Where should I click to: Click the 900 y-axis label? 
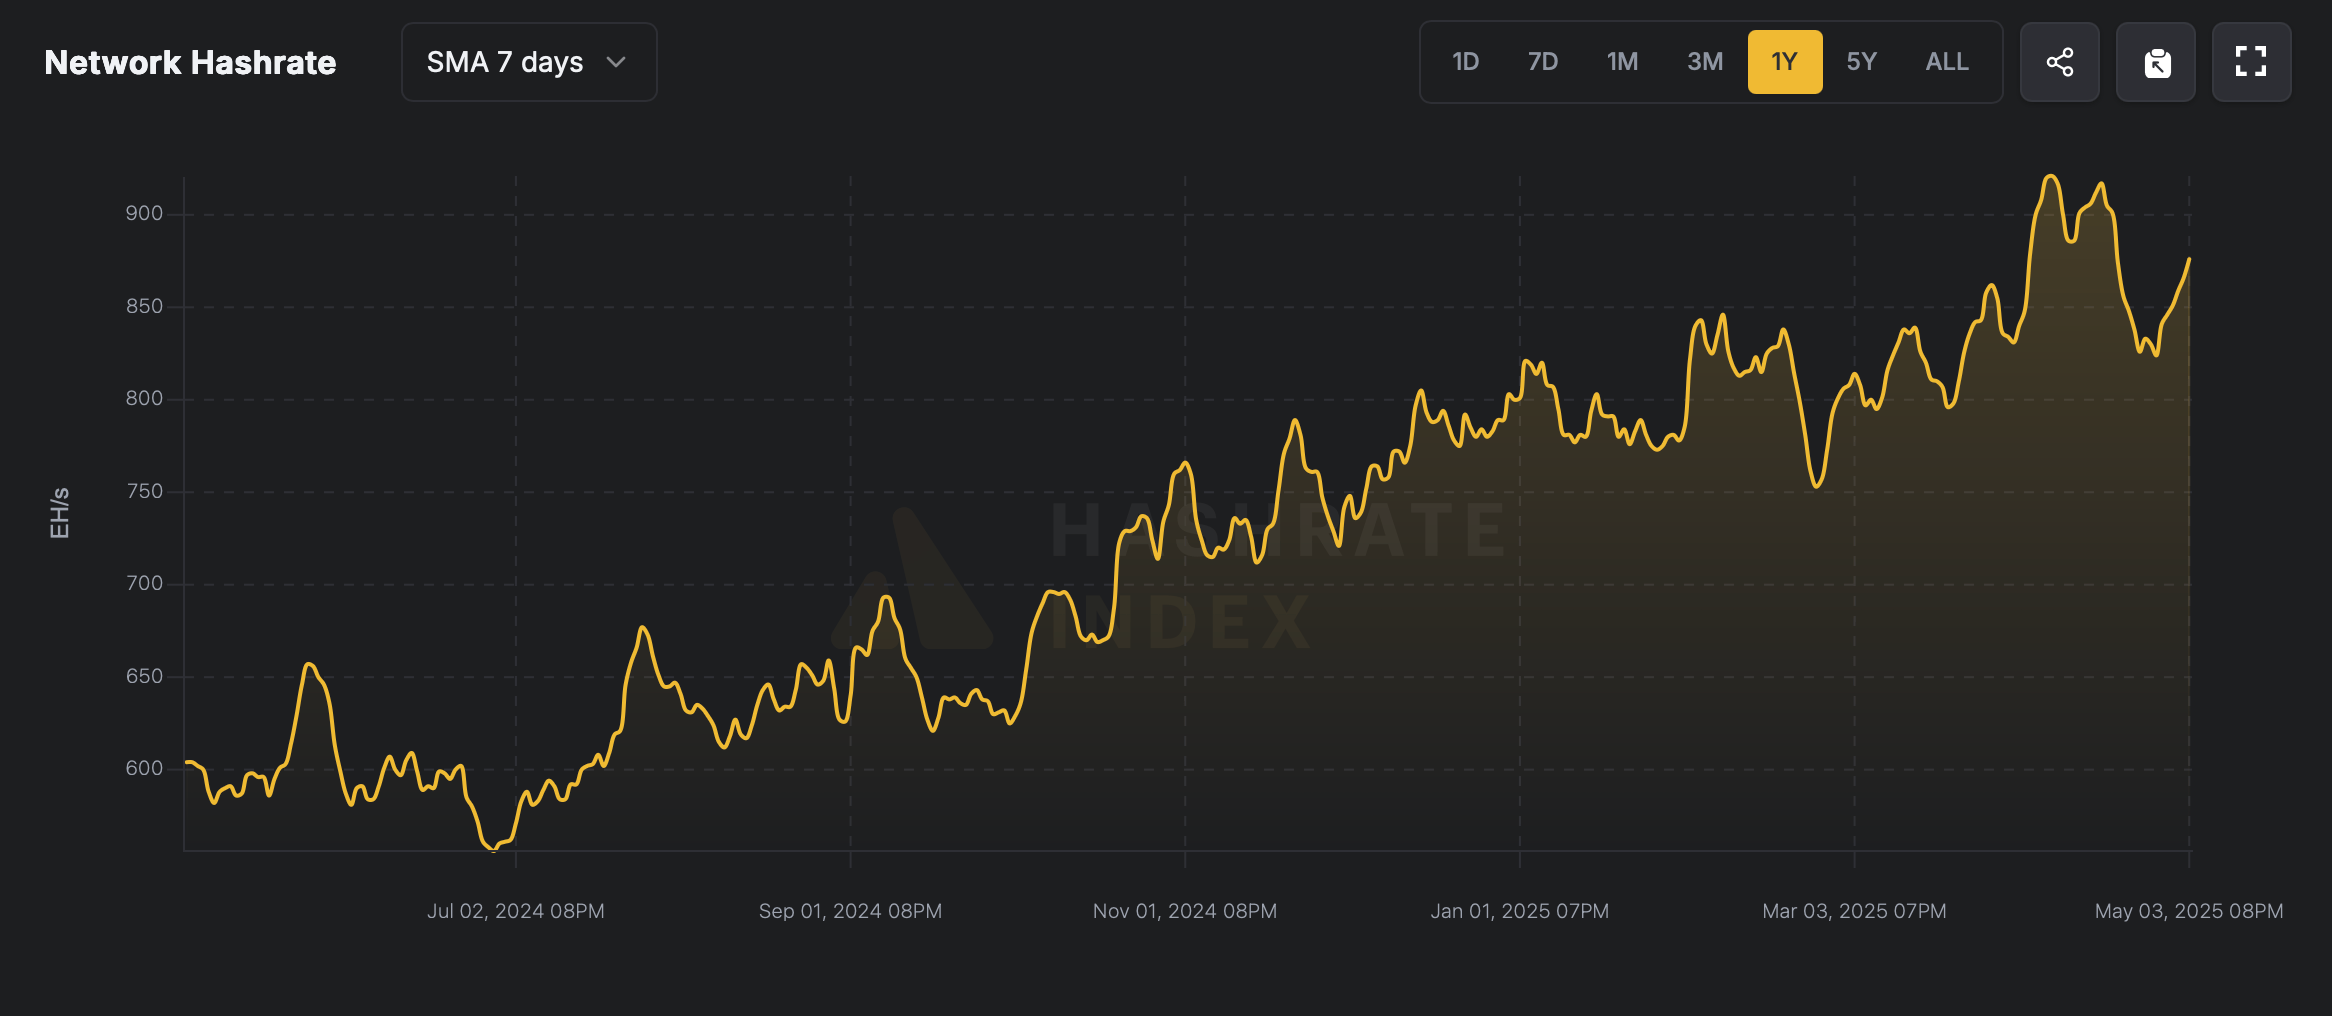pyautogui.click(x=144, y=213)
